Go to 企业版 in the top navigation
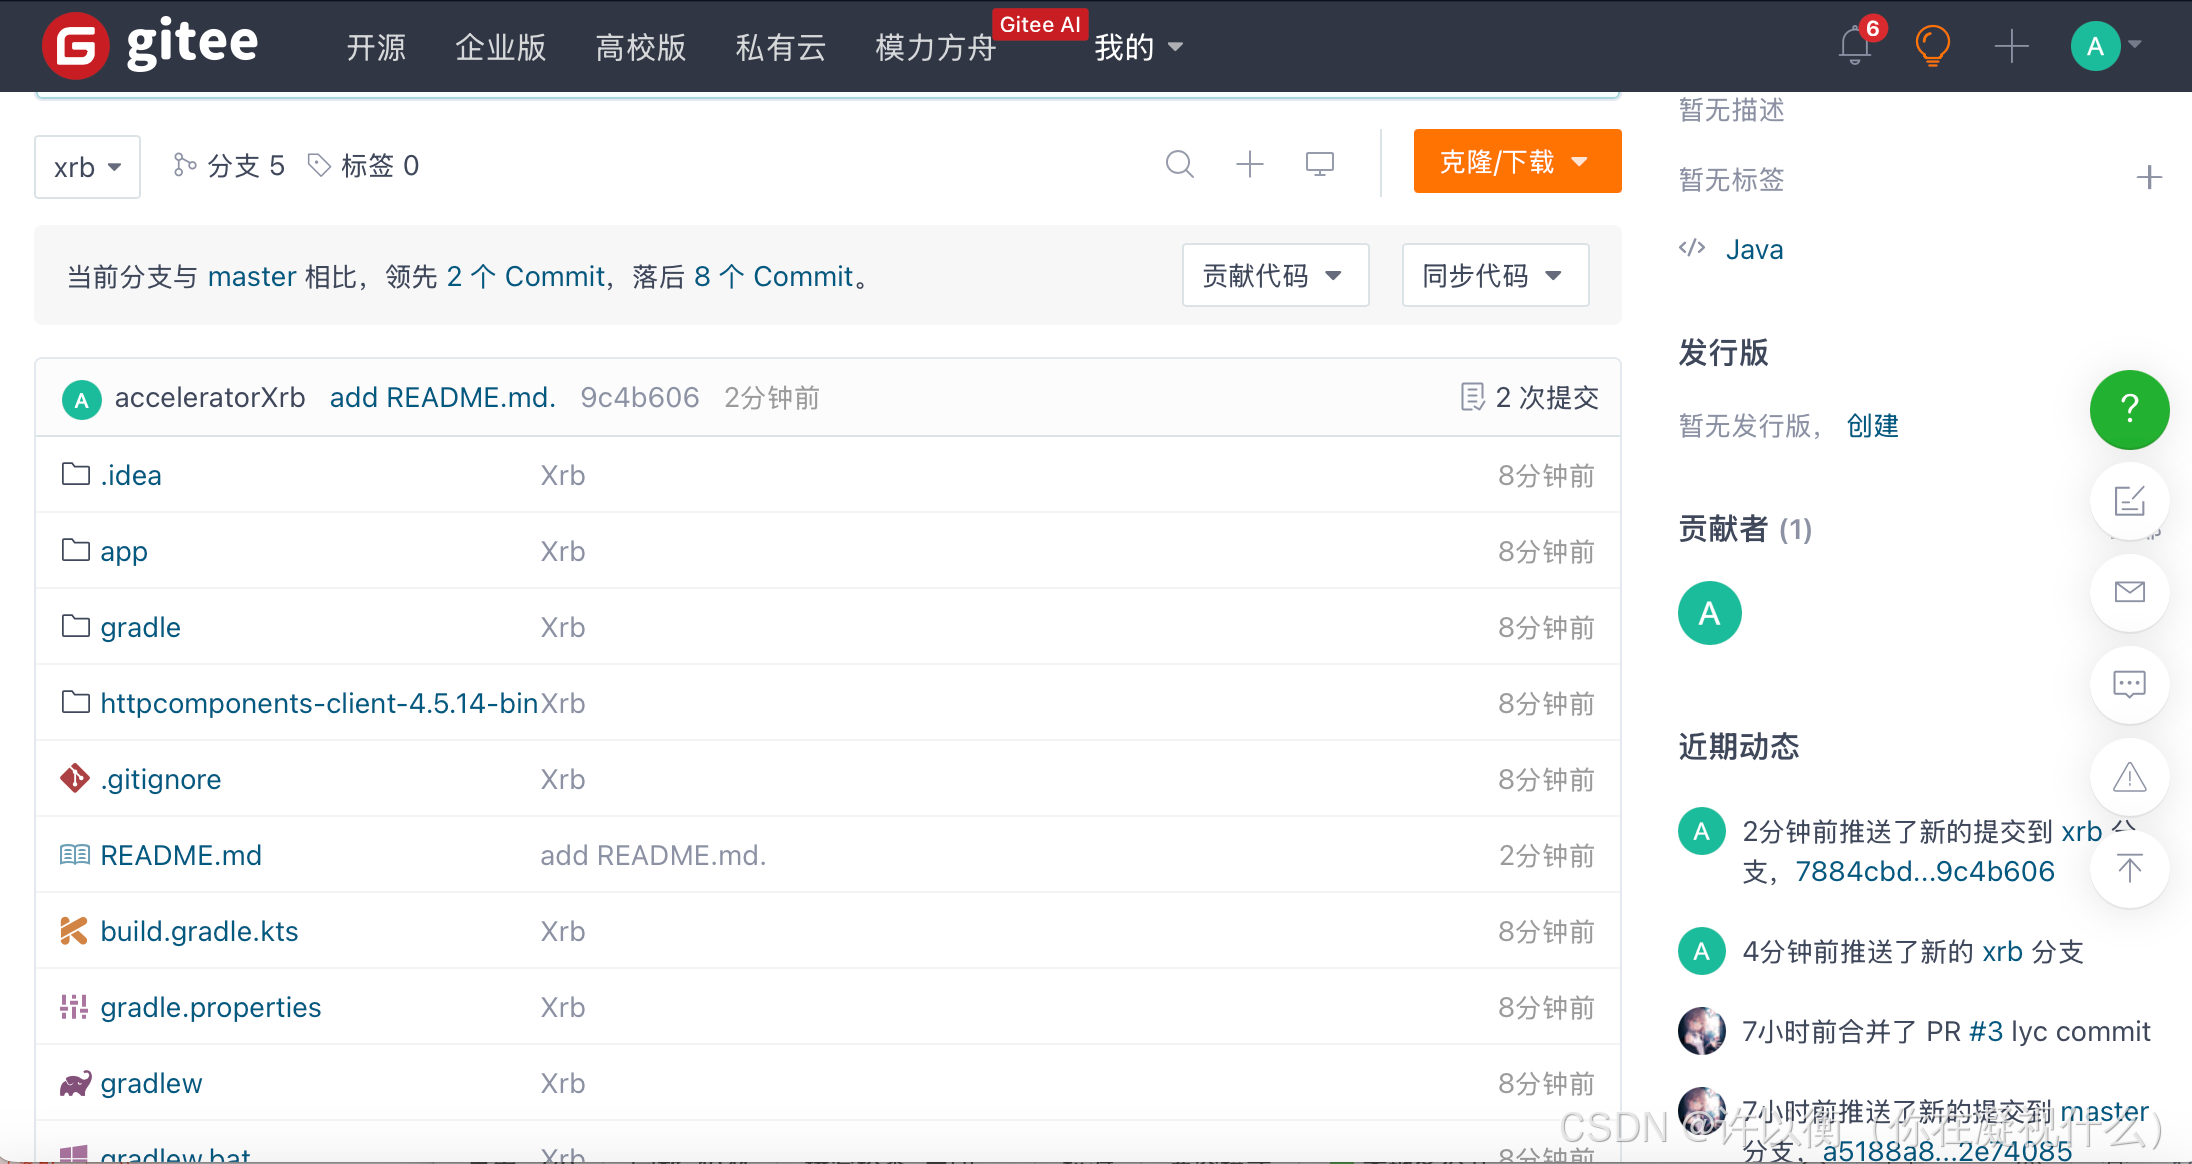2192x1164 pixels. [500, 47]
